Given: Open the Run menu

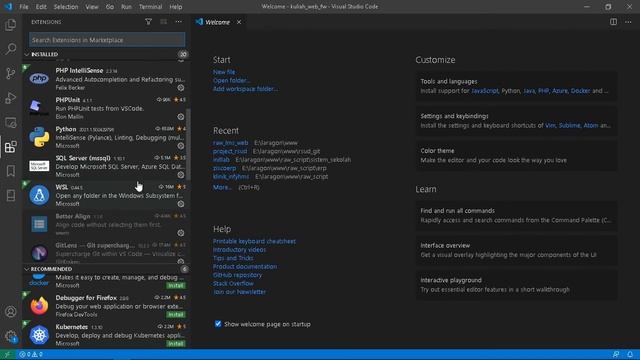Looking at the screenshot, I should (127, 7).
